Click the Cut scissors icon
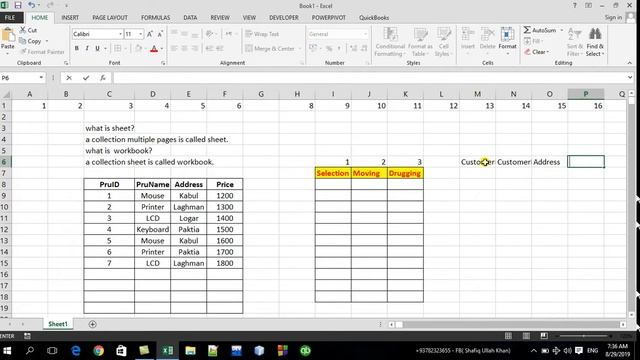 pos(23,30)
